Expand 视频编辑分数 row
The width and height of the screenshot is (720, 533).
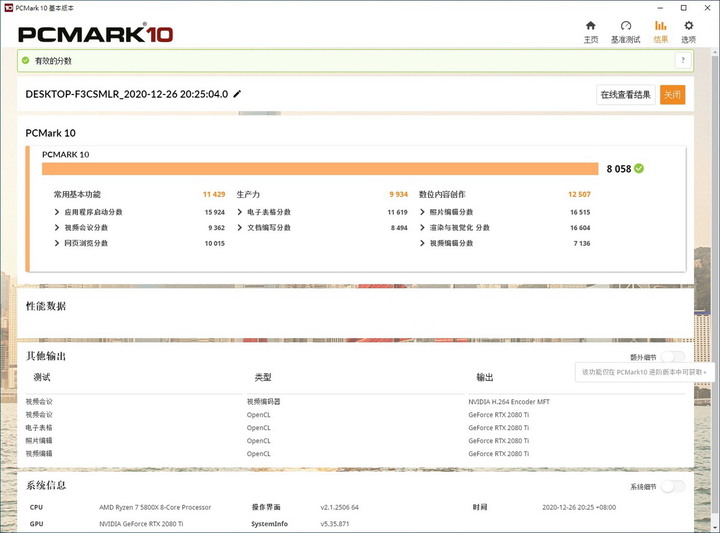coord(422,243)
